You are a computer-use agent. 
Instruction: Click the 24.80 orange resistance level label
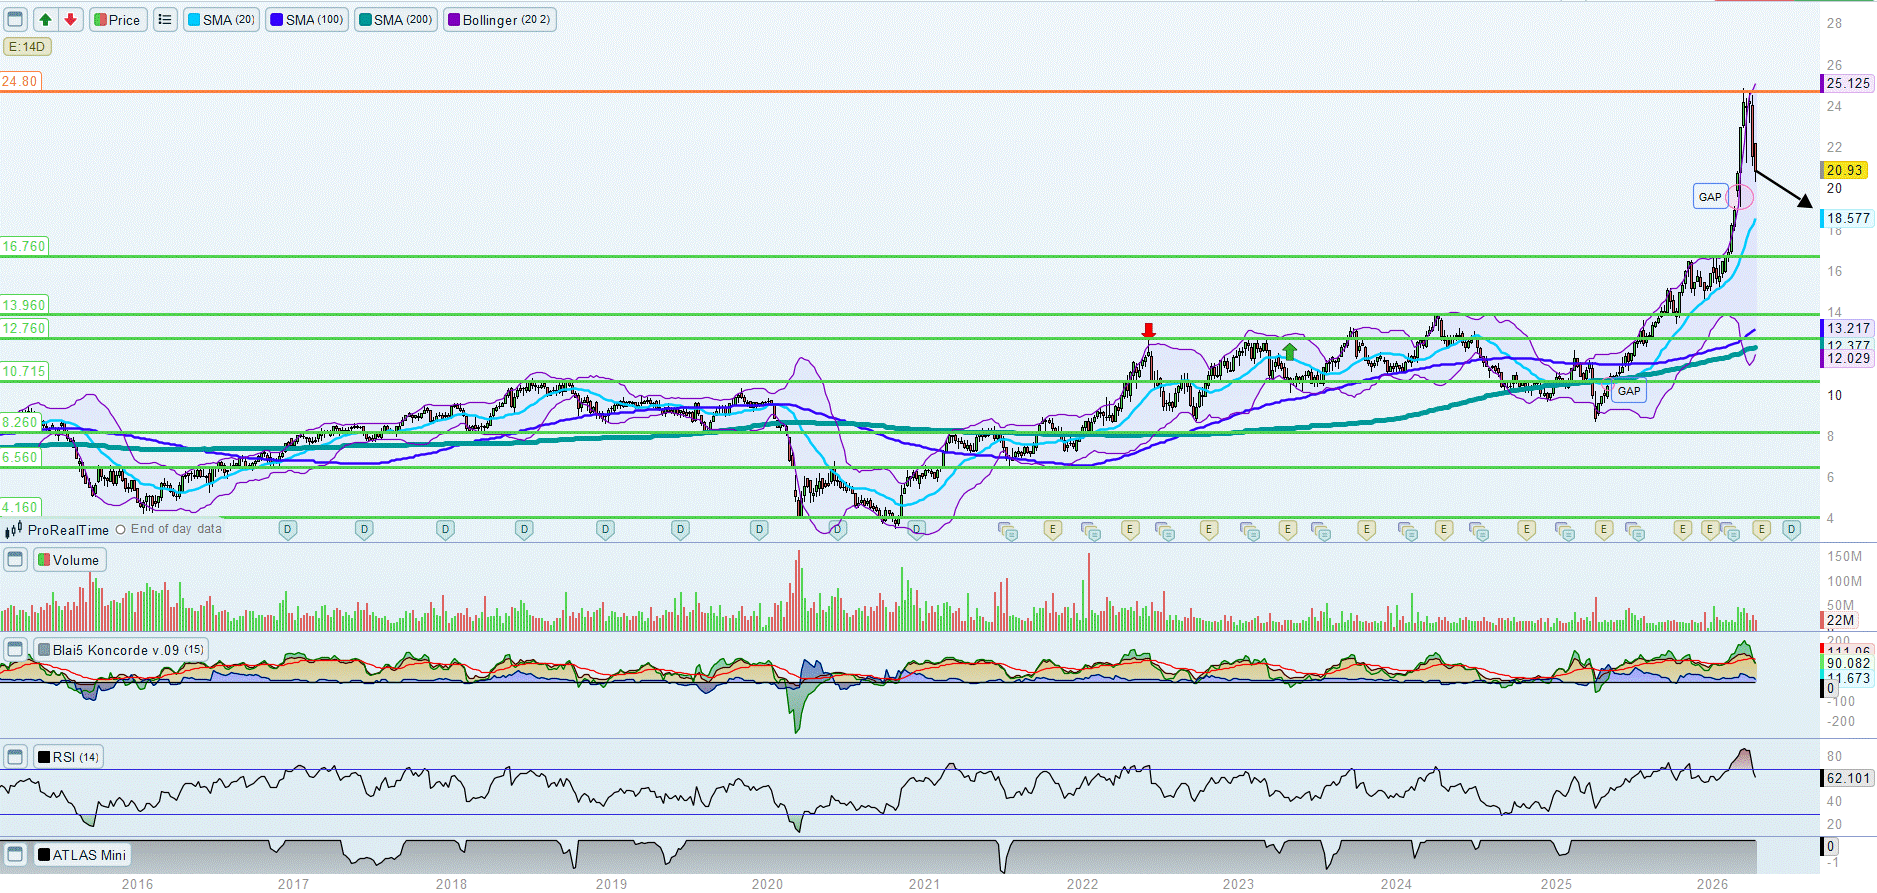[x=20, y=82]
